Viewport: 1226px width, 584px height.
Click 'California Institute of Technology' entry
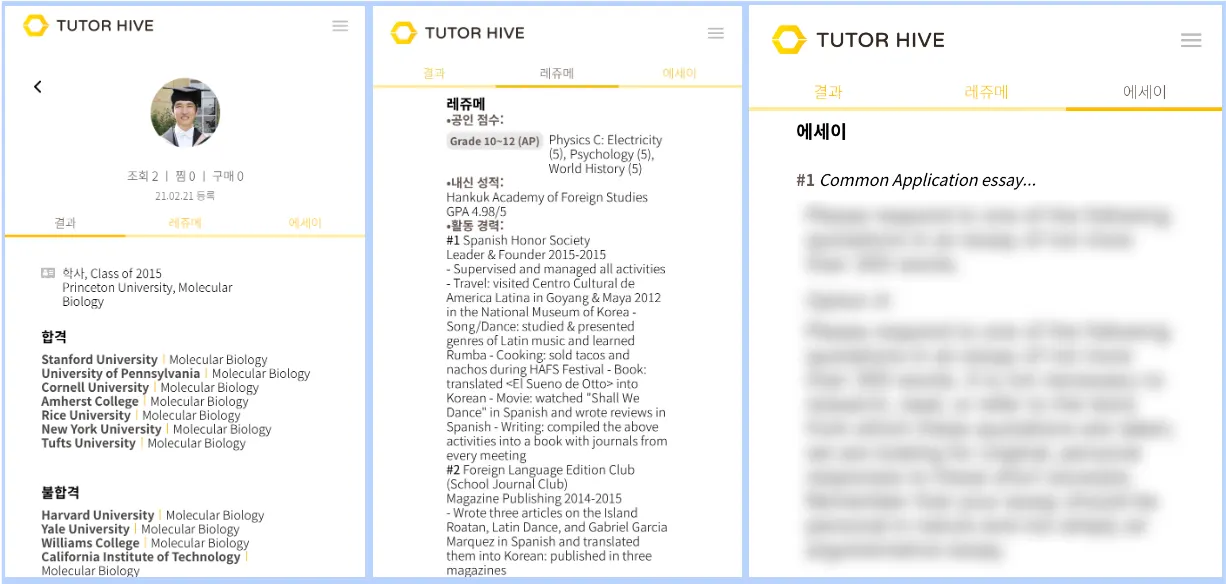(141, 557)
